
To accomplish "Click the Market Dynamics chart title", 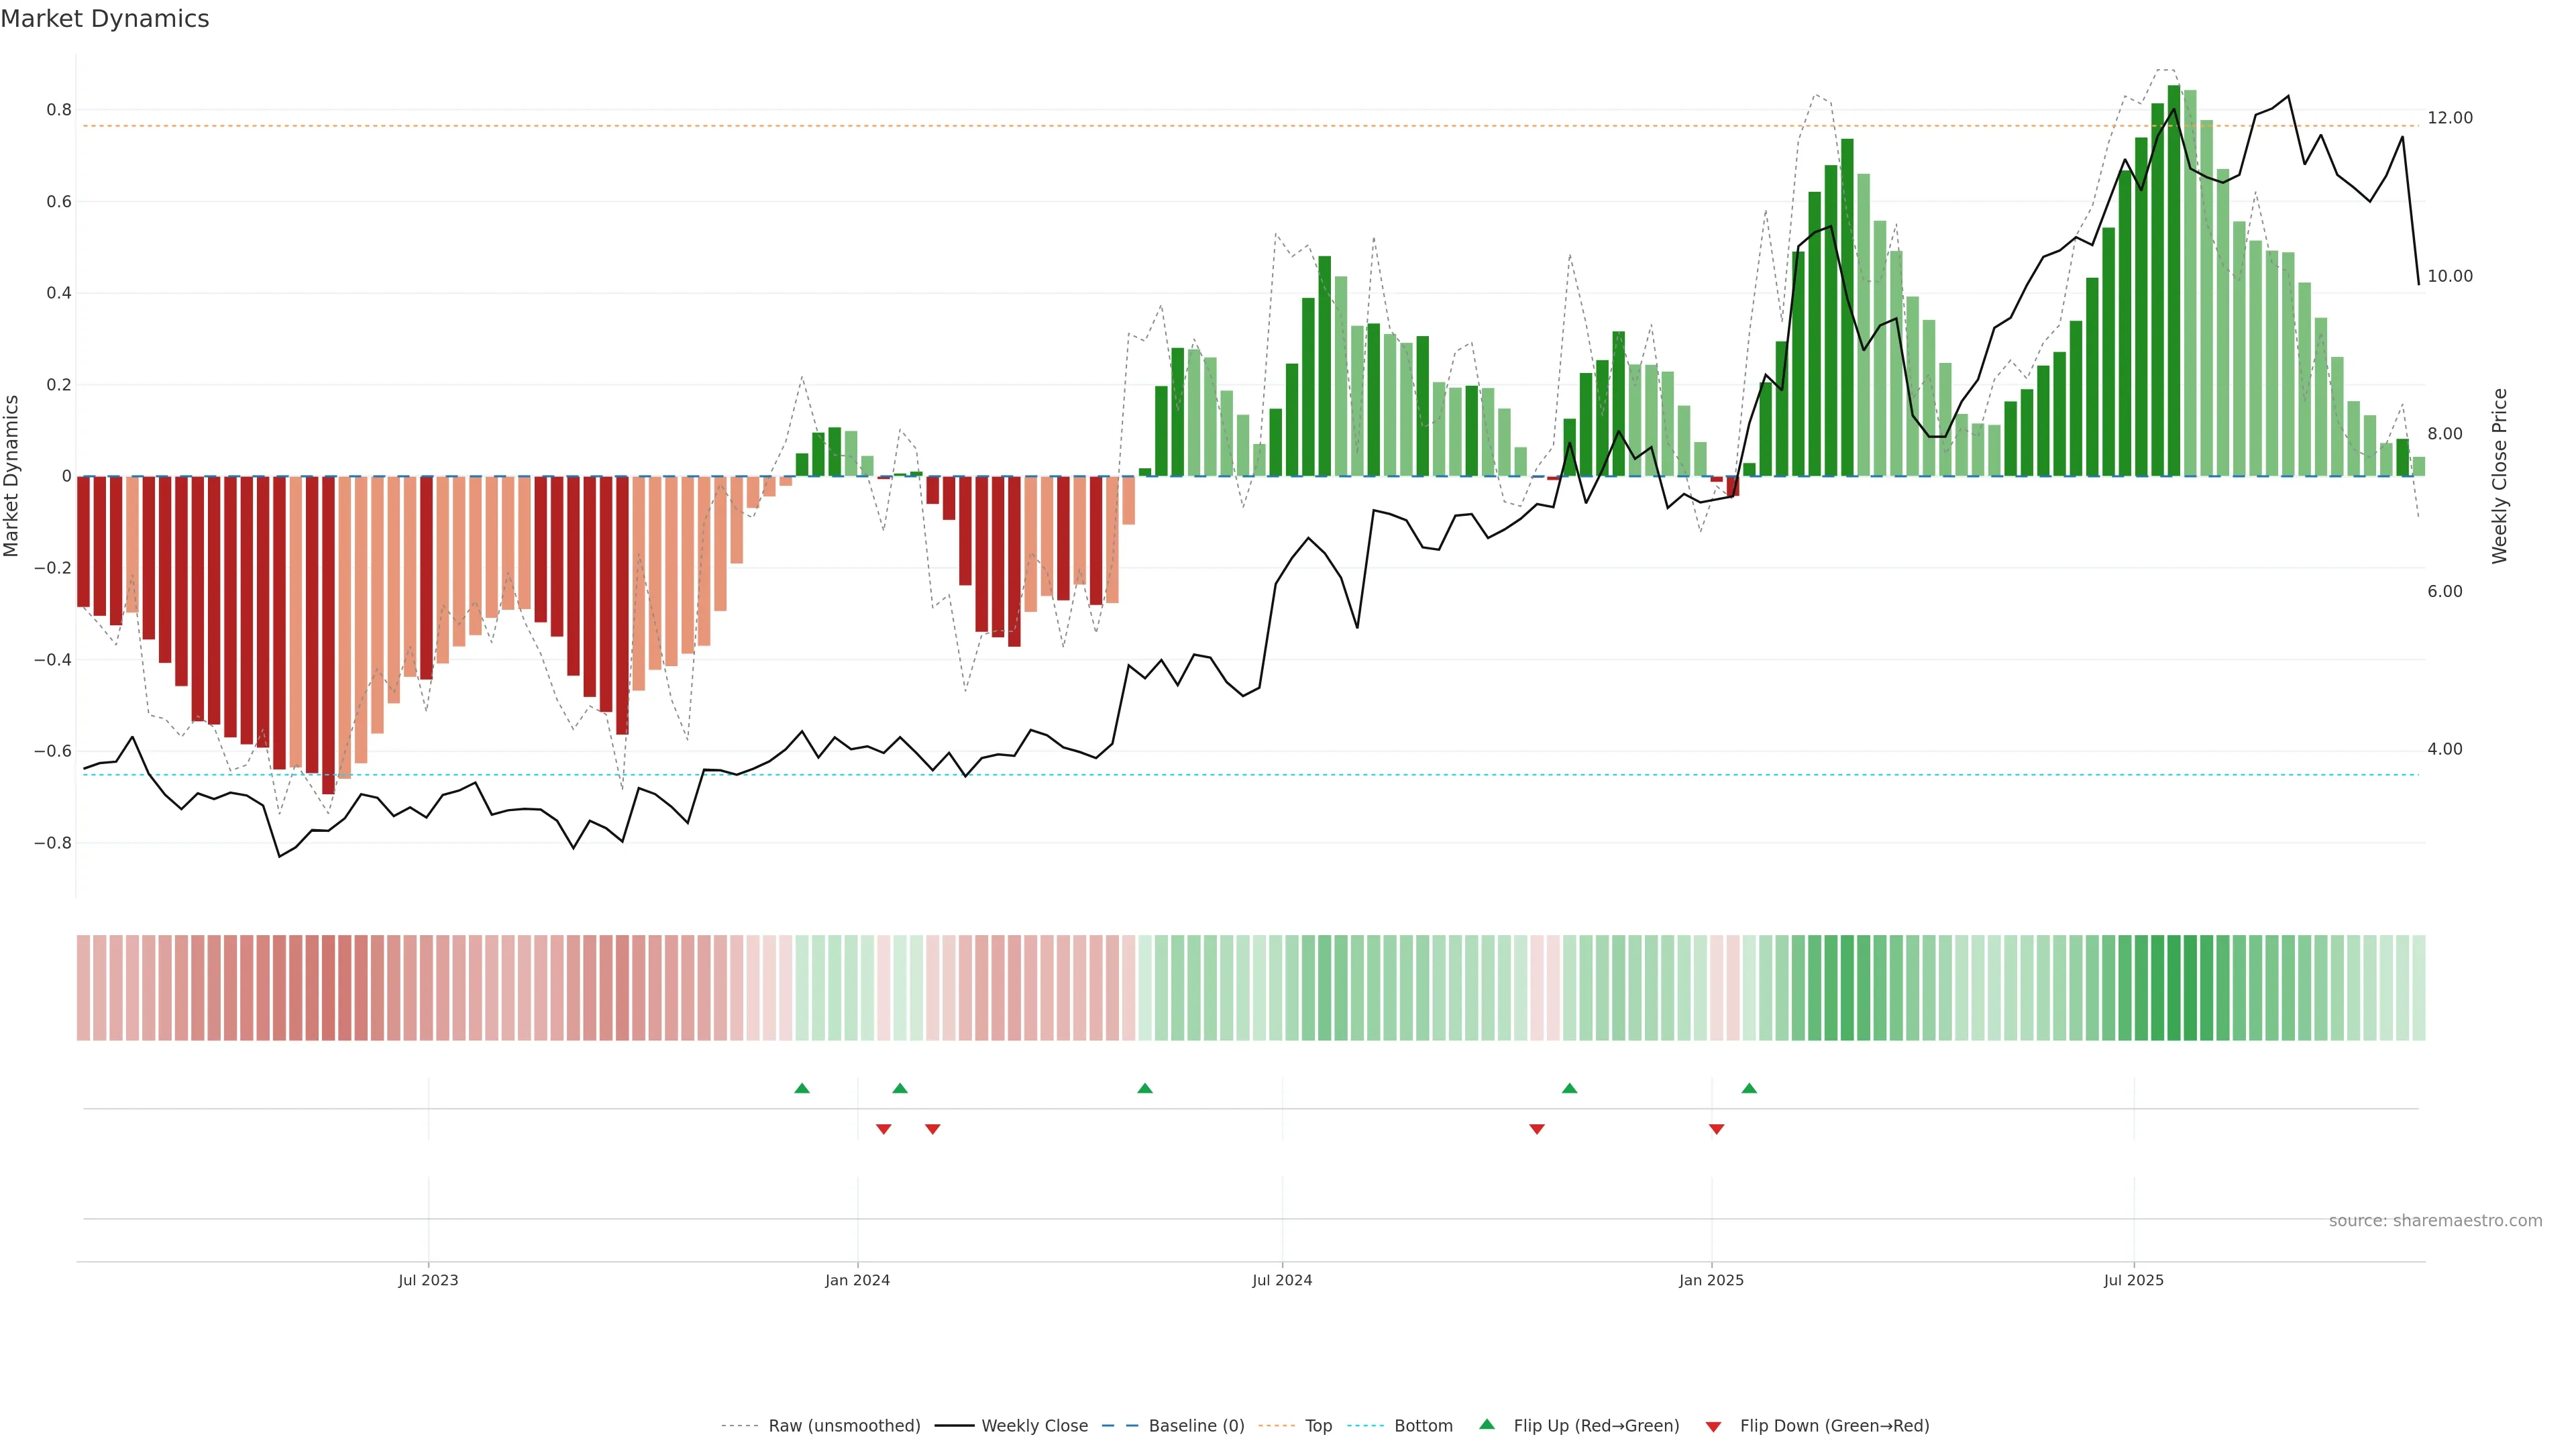I will tap(105, 19).
